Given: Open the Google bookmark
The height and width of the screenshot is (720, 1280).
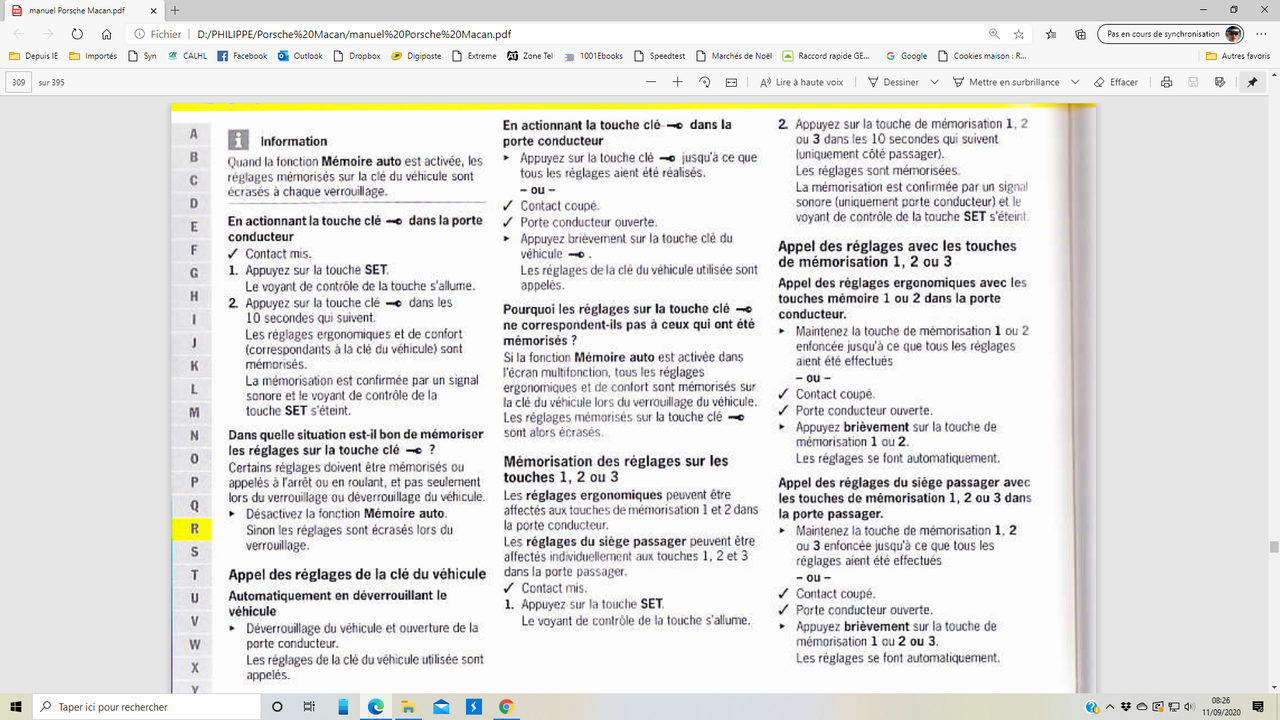Looking at the screenshot, I should tap(906, 56).
